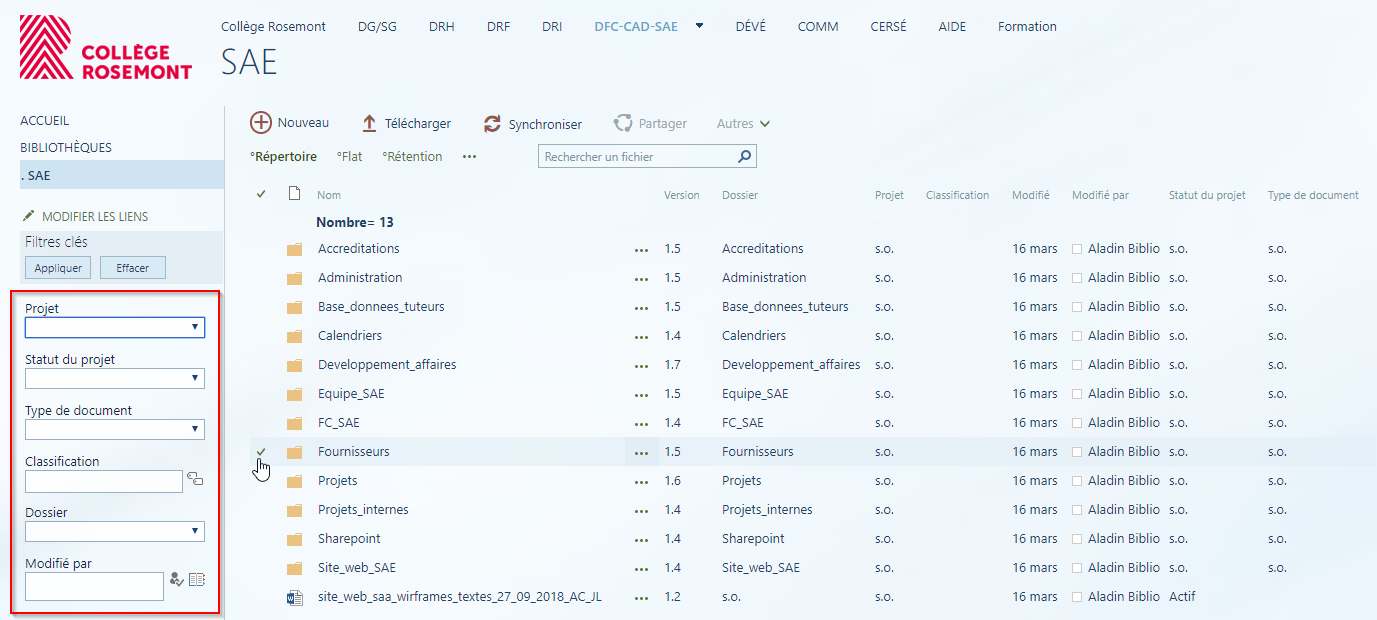Deselect the Fournisseurs row checkmark
The height and width of the screenshot is (620, 1377).
pos(261,452)
